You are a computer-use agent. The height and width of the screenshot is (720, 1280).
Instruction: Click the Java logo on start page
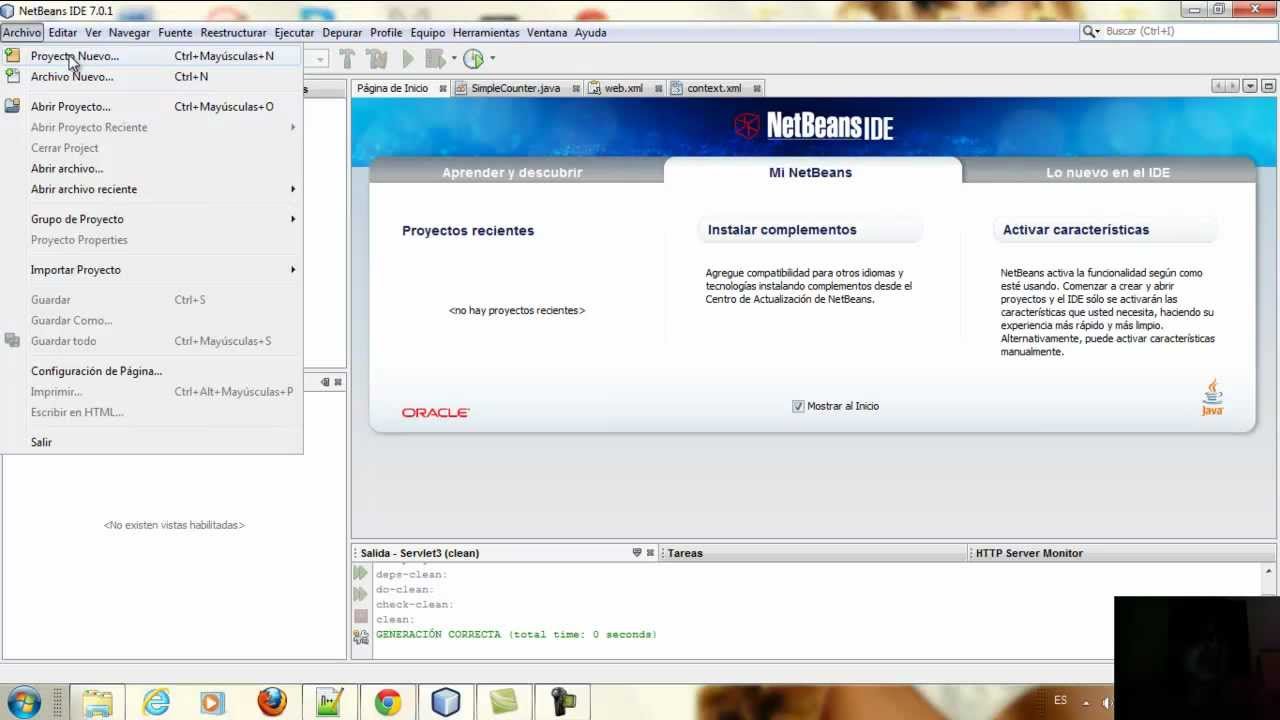click(x=1213, y=398)
